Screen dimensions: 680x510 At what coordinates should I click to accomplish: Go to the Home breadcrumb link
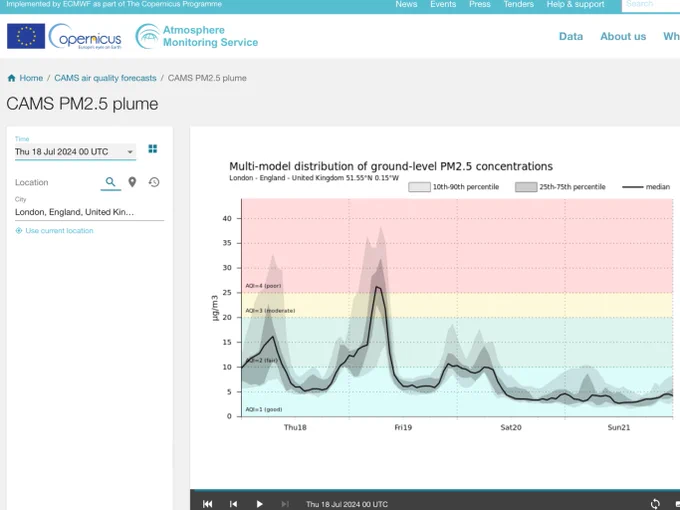[x=31, y=78]
